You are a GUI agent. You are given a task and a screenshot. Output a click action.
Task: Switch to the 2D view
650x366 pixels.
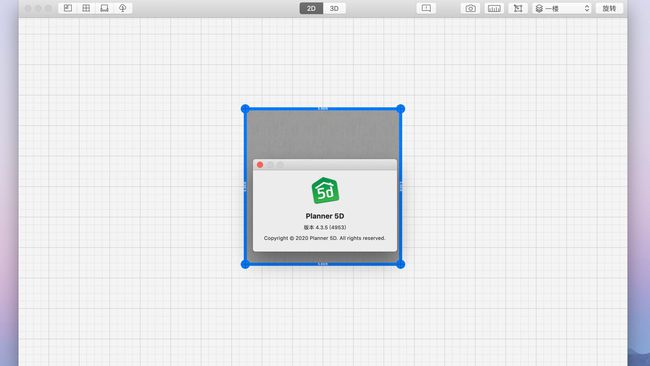point(311,8)
